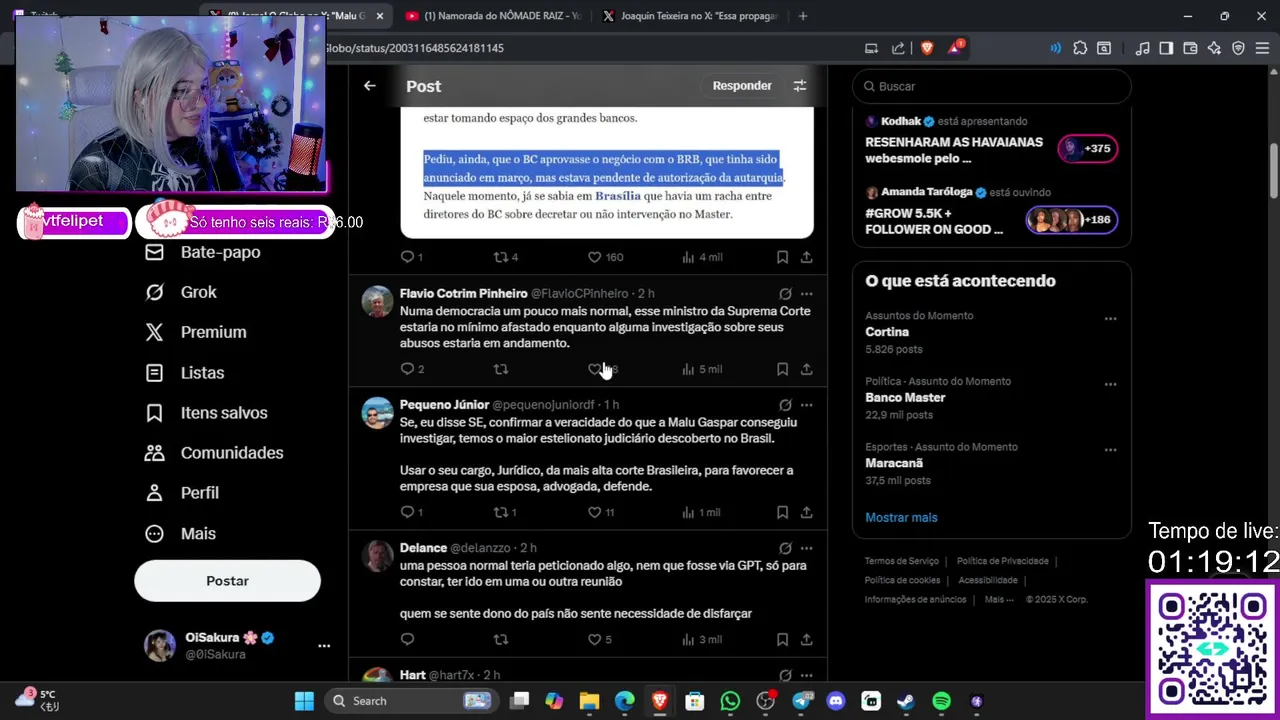Open a new browser tab
This screenshot has width=1280, height=720.
coord(802,16)
